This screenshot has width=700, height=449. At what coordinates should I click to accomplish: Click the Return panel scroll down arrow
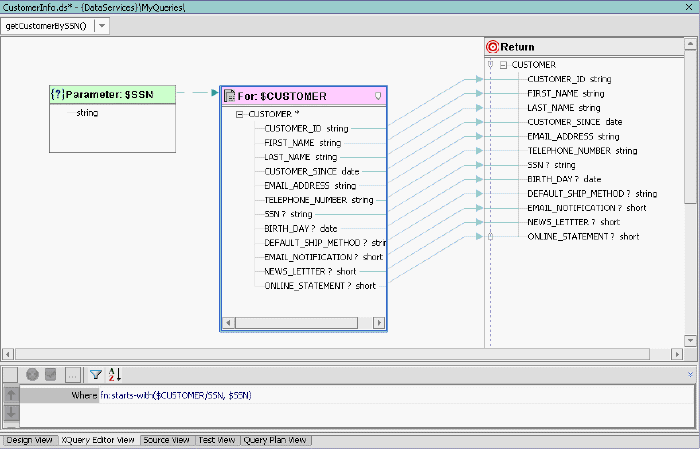(690, 341)
